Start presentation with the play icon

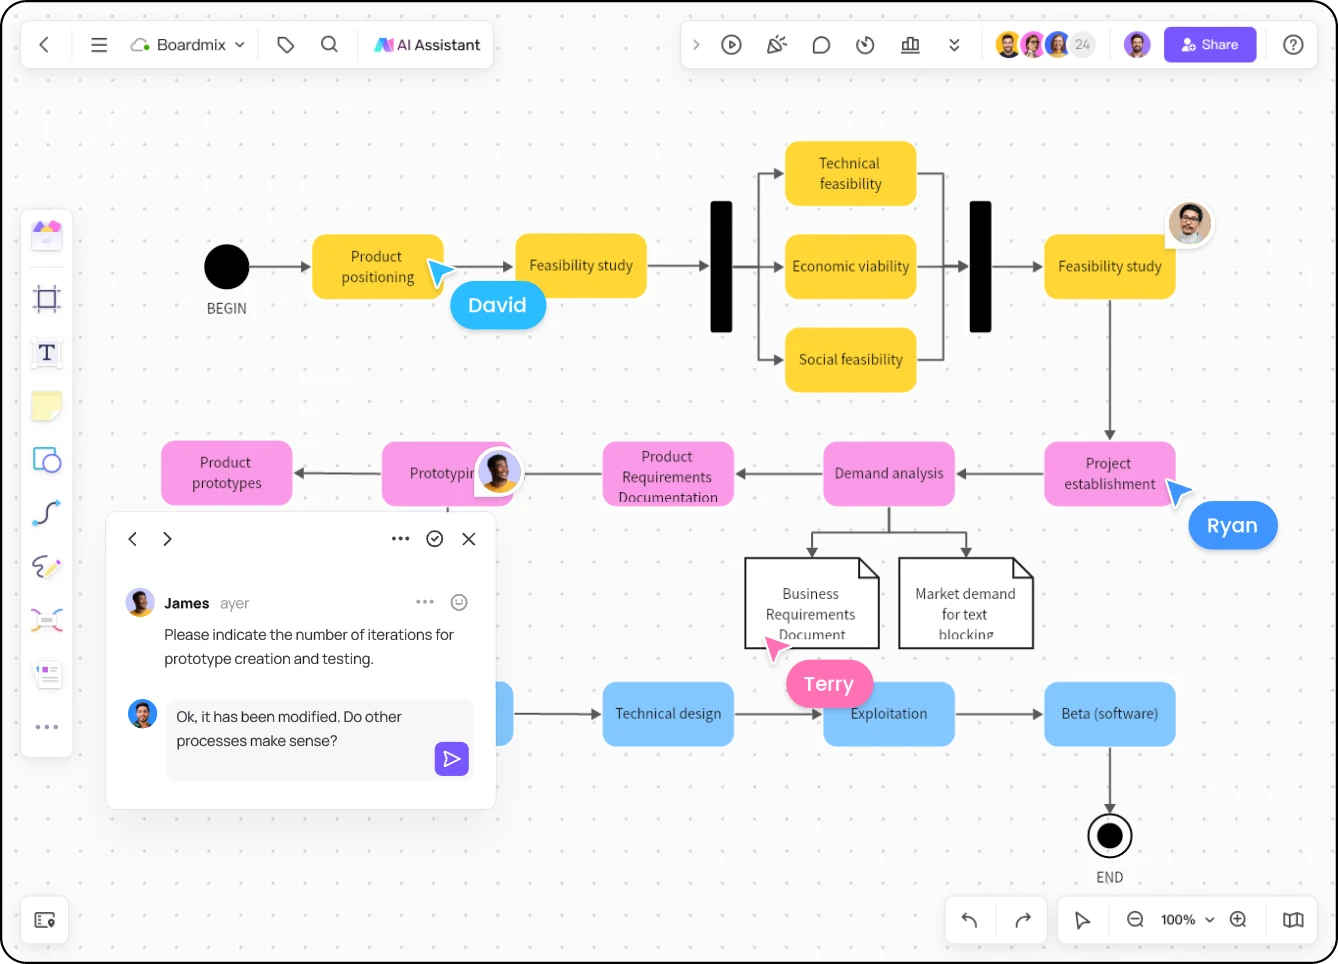point(732,45)
